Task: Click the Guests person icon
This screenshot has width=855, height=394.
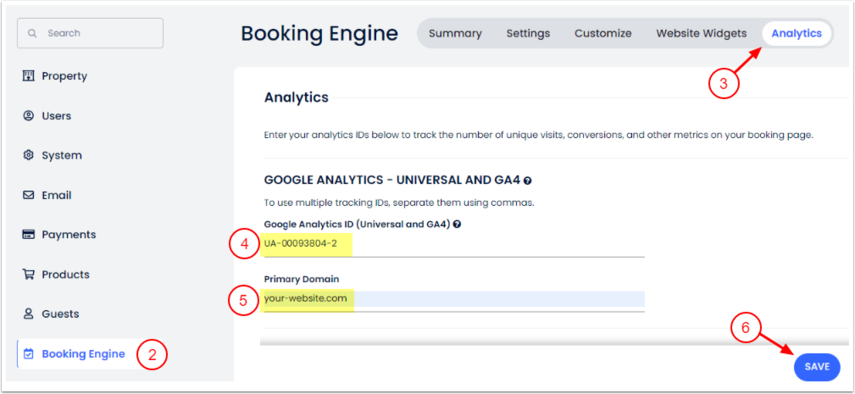Action: [x=28, y=314]
